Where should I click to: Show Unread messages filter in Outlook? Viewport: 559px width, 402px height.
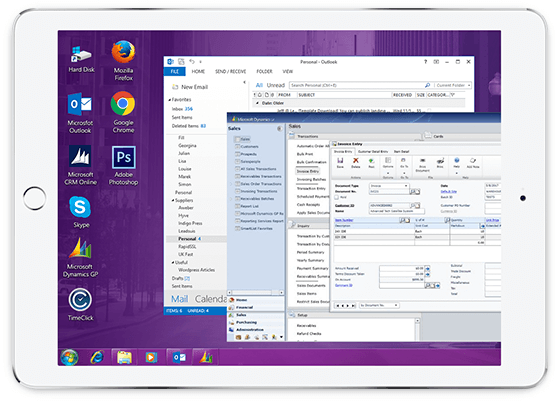[276, 85]
